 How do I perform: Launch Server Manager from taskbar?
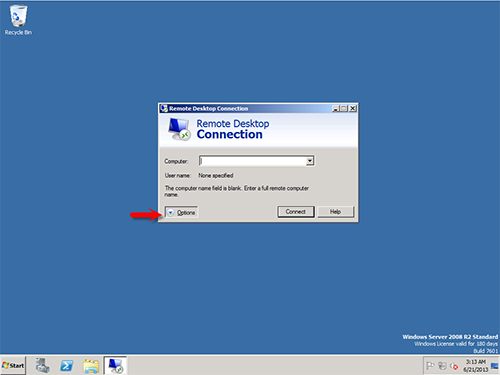(x=43, y=366)
